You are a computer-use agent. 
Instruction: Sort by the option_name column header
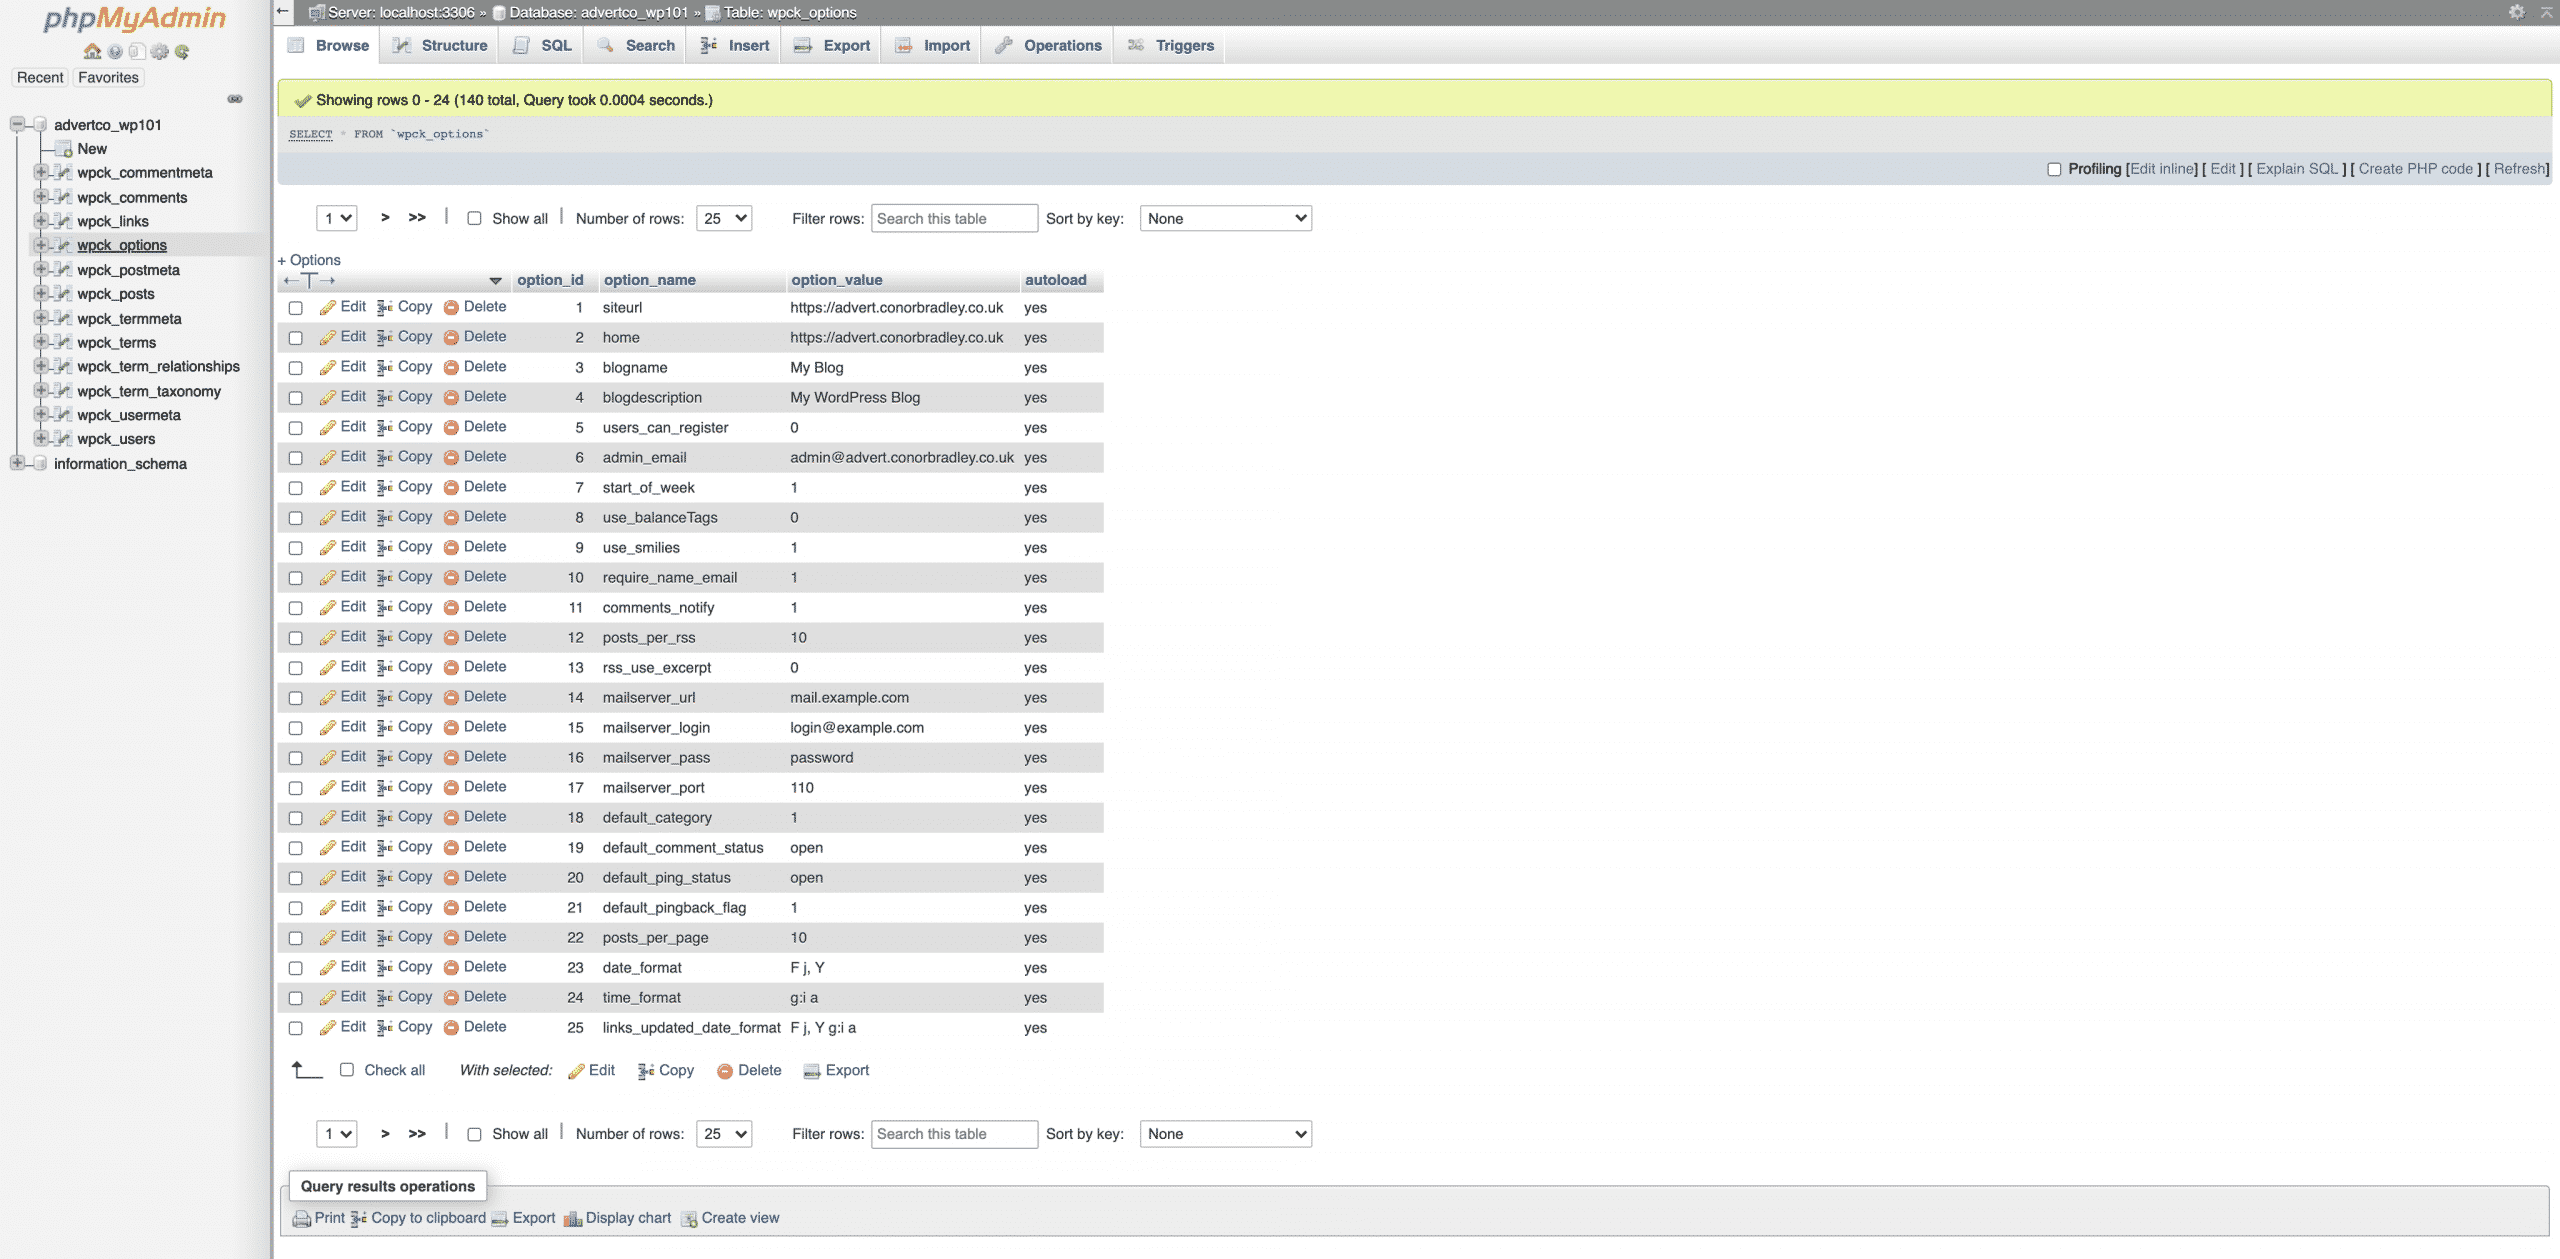pos(649,280)
